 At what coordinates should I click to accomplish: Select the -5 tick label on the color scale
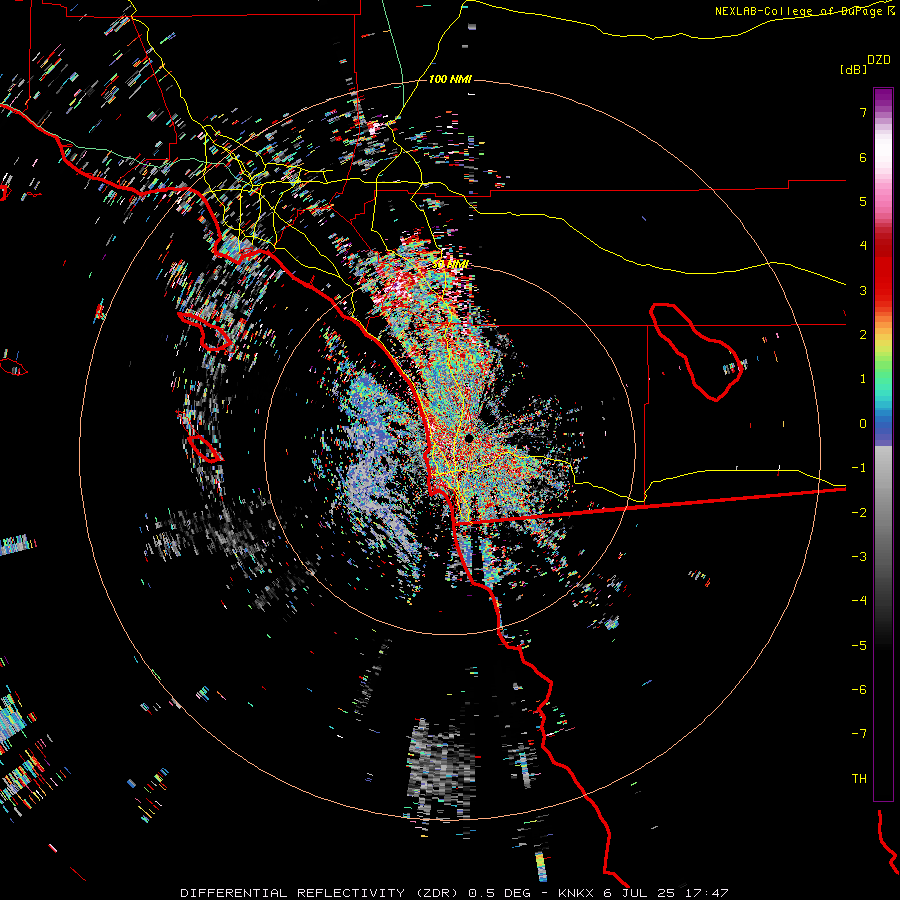click(859, 646)
